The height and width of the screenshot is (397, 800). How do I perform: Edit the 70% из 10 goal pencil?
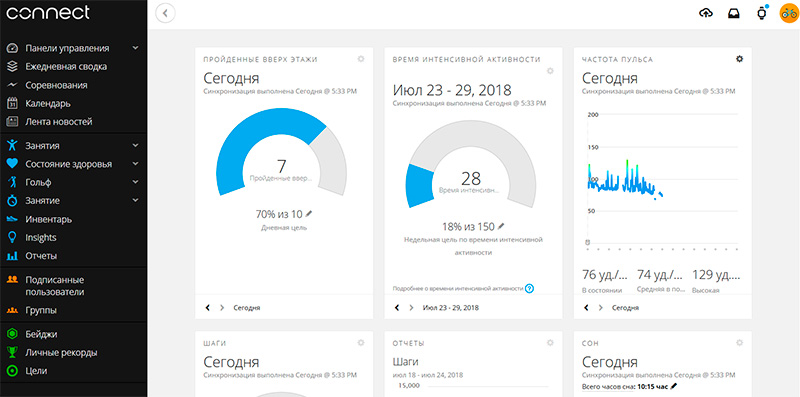[309, 214]
